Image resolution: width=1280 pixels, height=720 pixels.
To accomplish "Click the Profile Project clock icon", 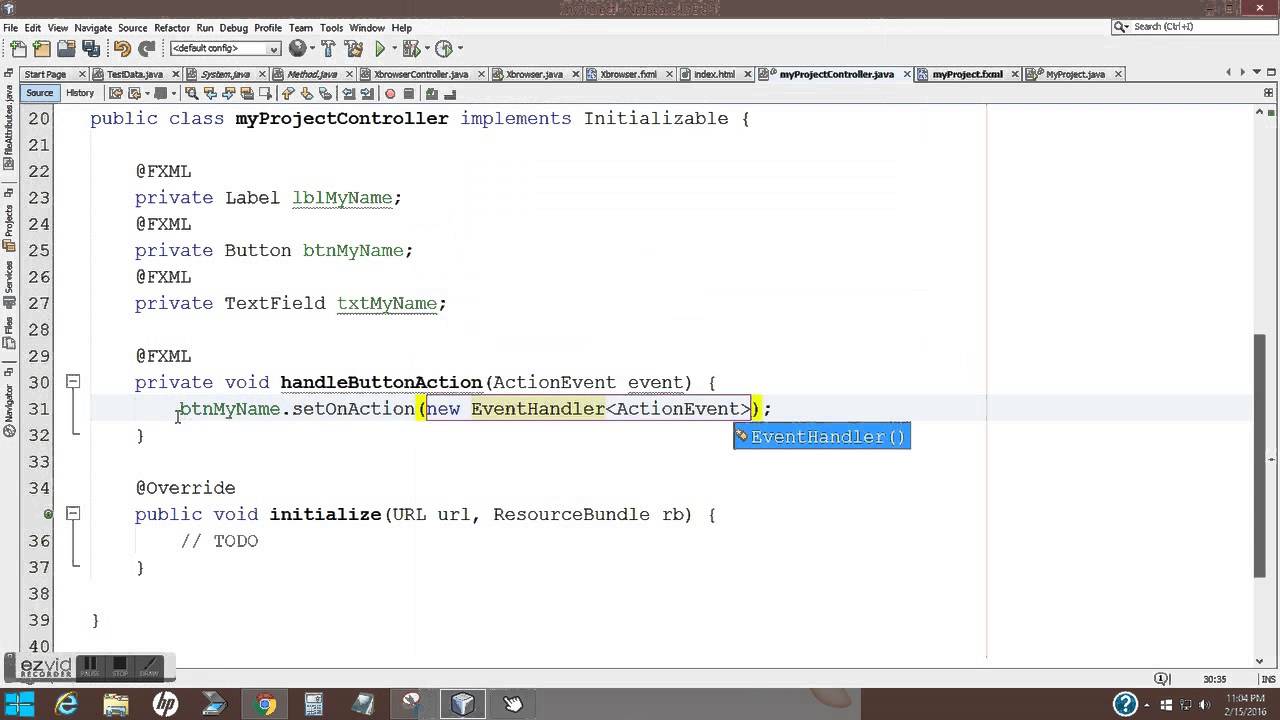I will tap(444, 48).
